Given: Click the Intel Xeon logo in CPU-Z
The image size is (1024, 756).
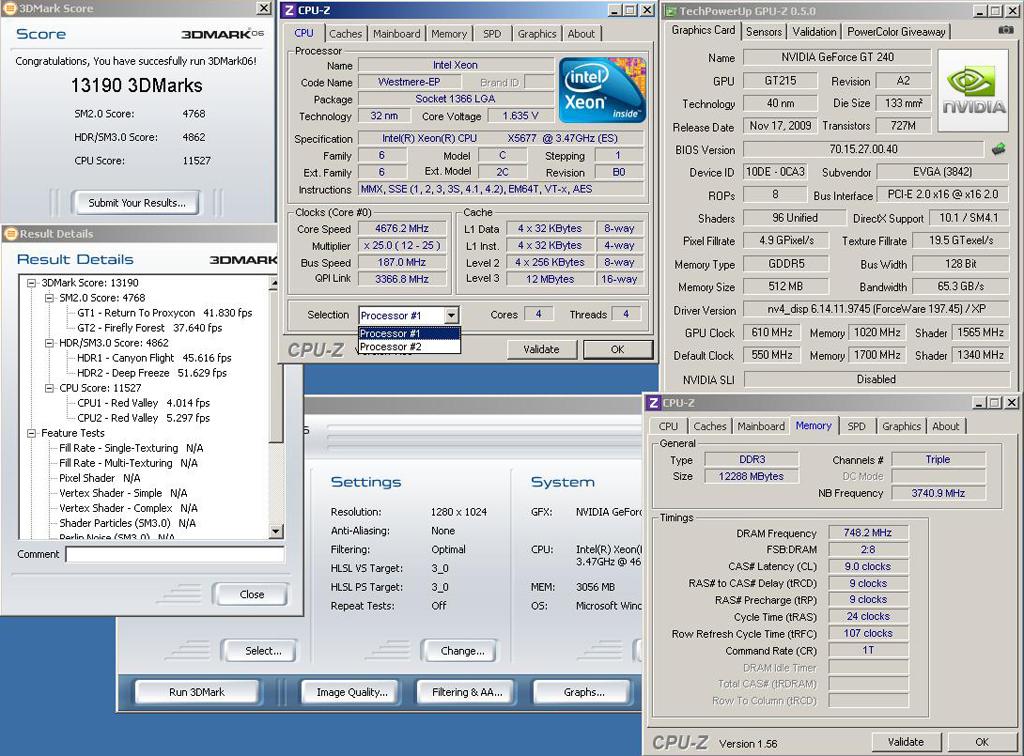Looking at the screenshot, I should click(601, 91).
